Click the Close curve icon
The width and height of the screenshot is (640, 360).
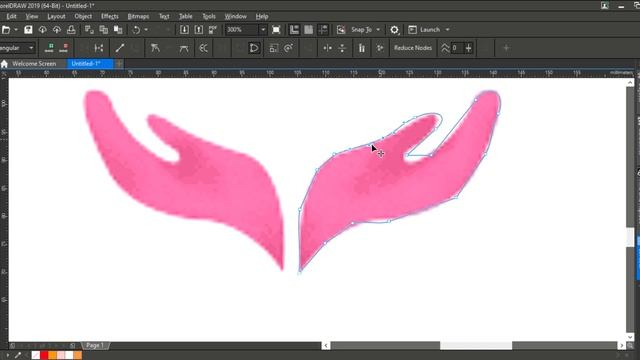pyautogui.click(x=254, y=48)
